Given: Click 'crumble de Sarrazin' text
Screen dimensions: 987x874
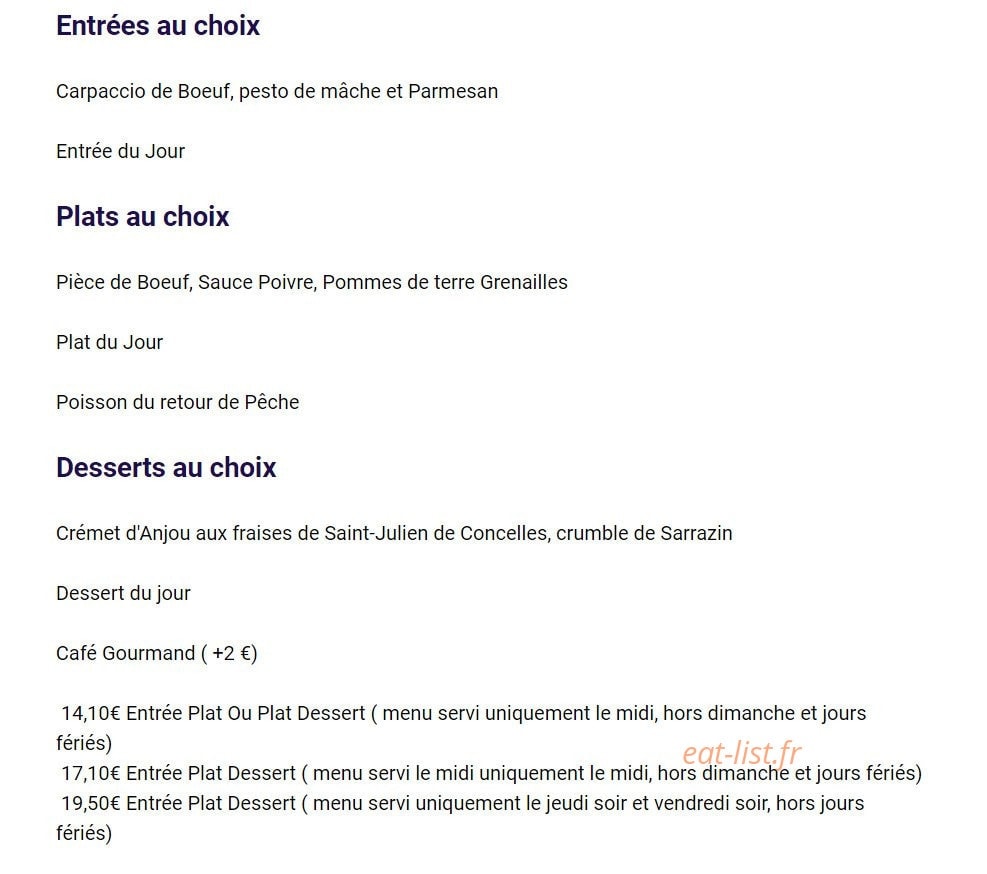Looking at the screenshot, I should tap(645, 533).
